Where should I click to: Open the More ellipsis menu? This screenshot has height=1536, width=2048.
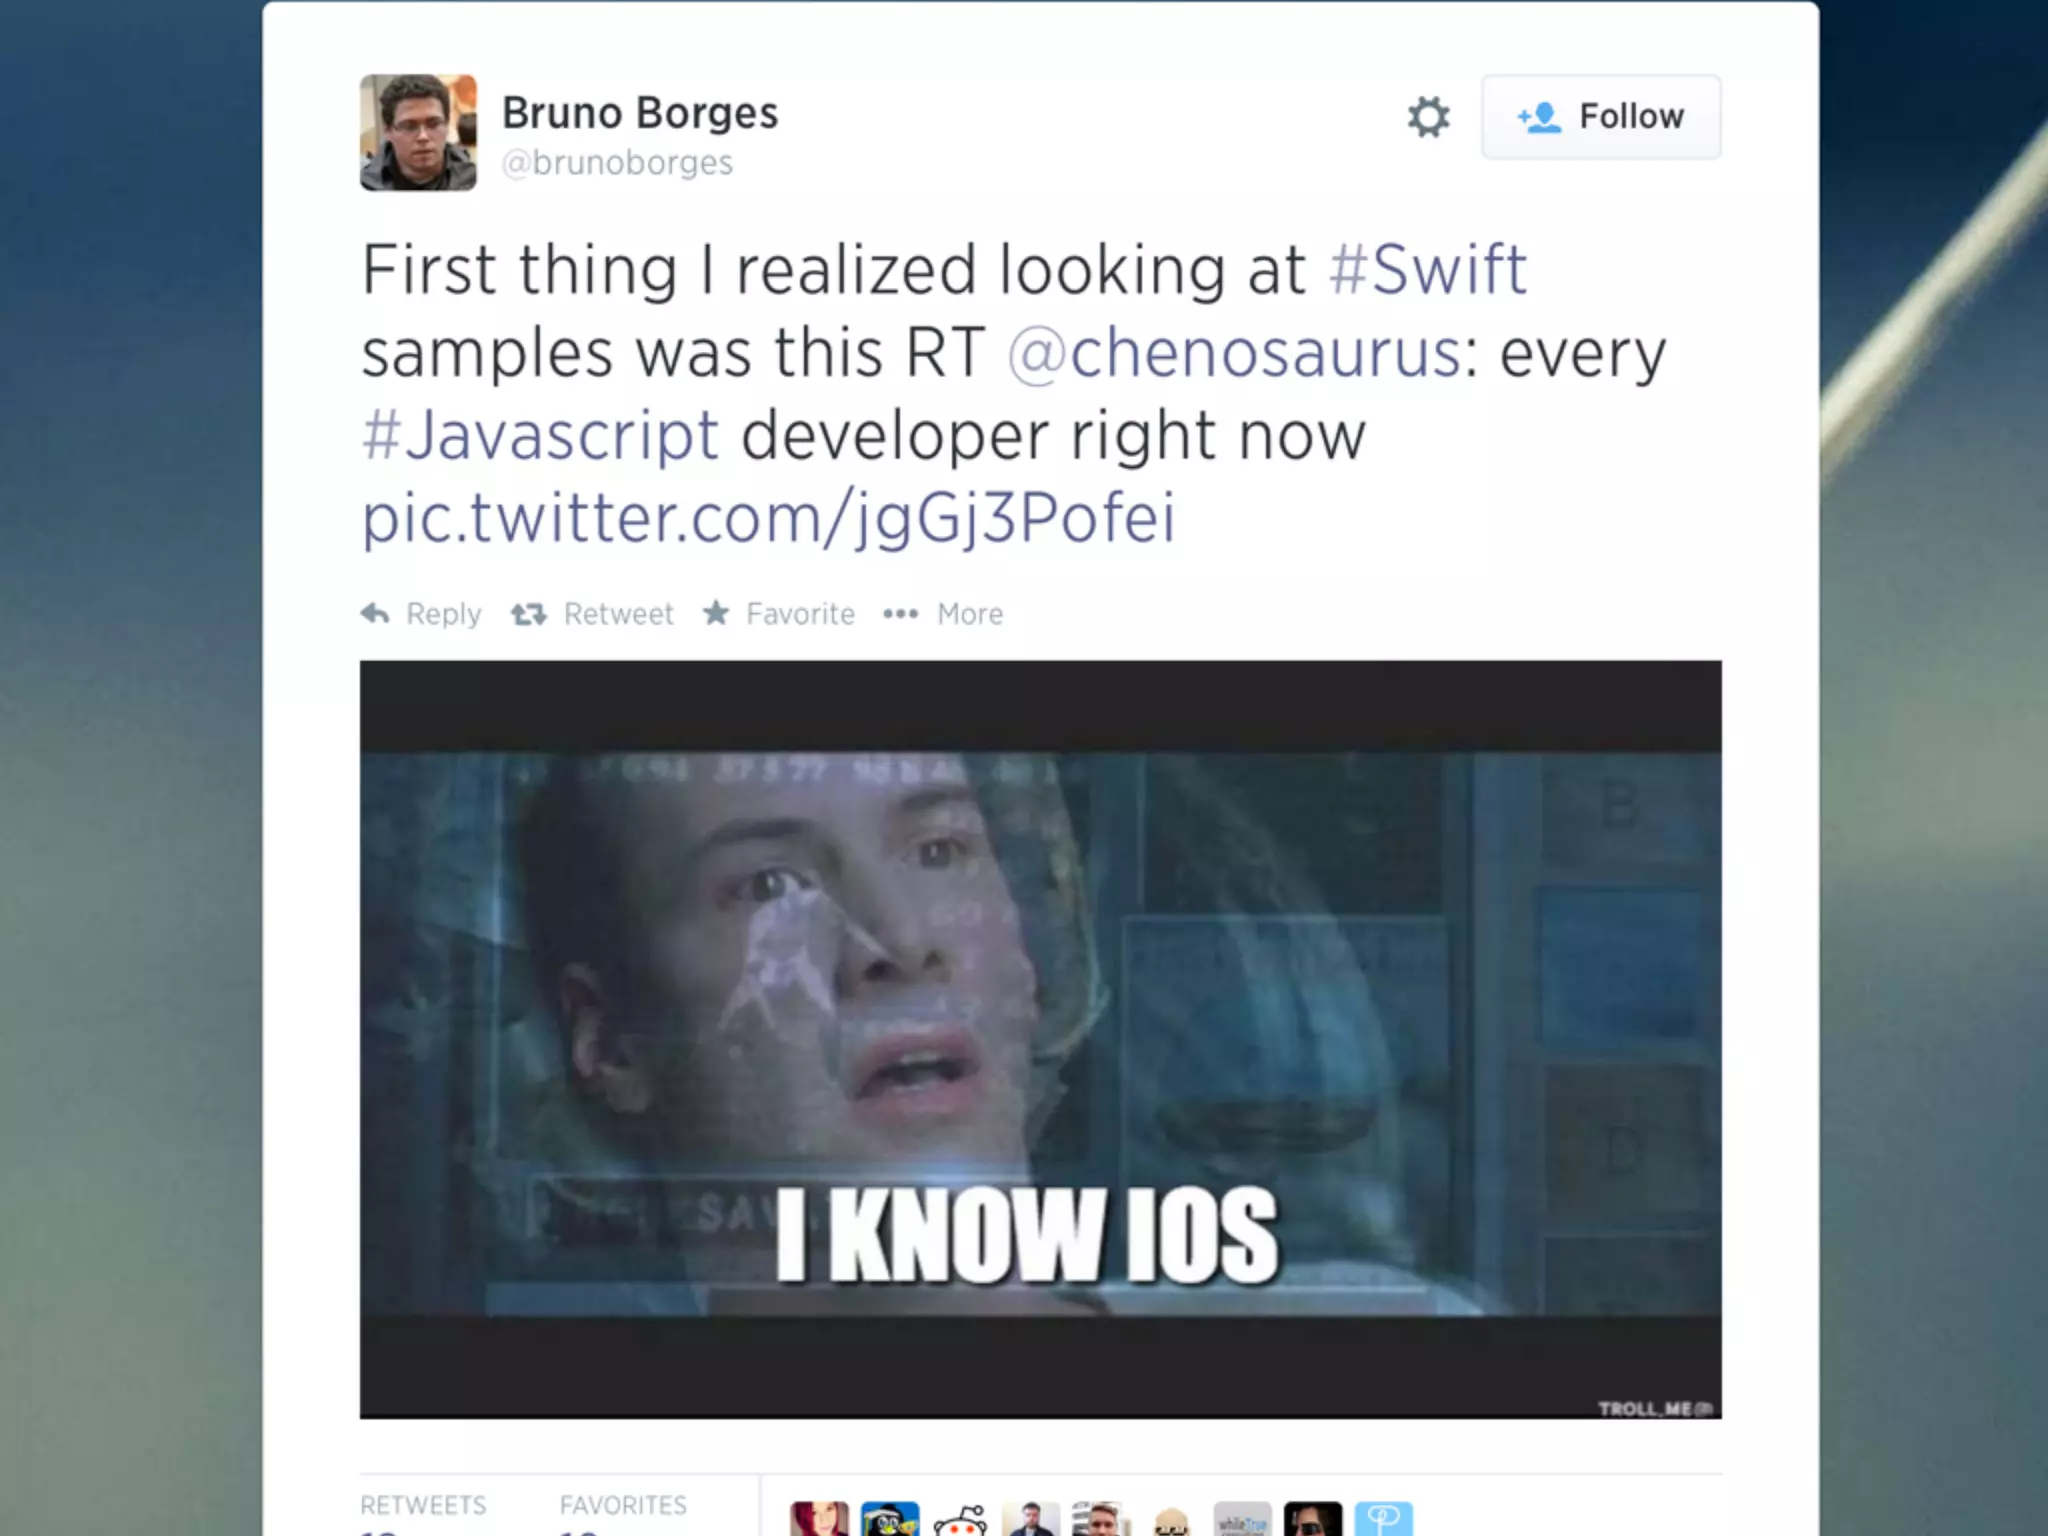point(901,614)
